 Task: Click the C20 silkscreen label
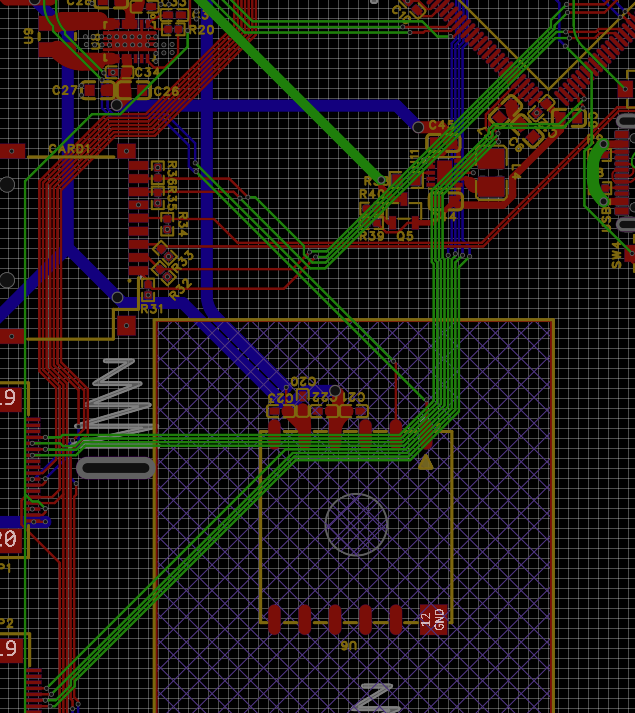click(x=302, y=382)
